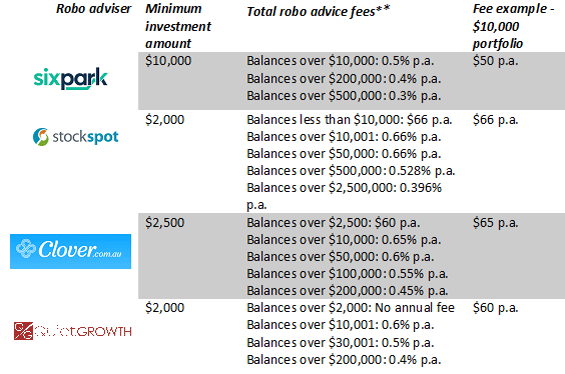Select 'Balances over $2,000: No annual fee' line
This screenshot has width=565, height=374.
351,308
